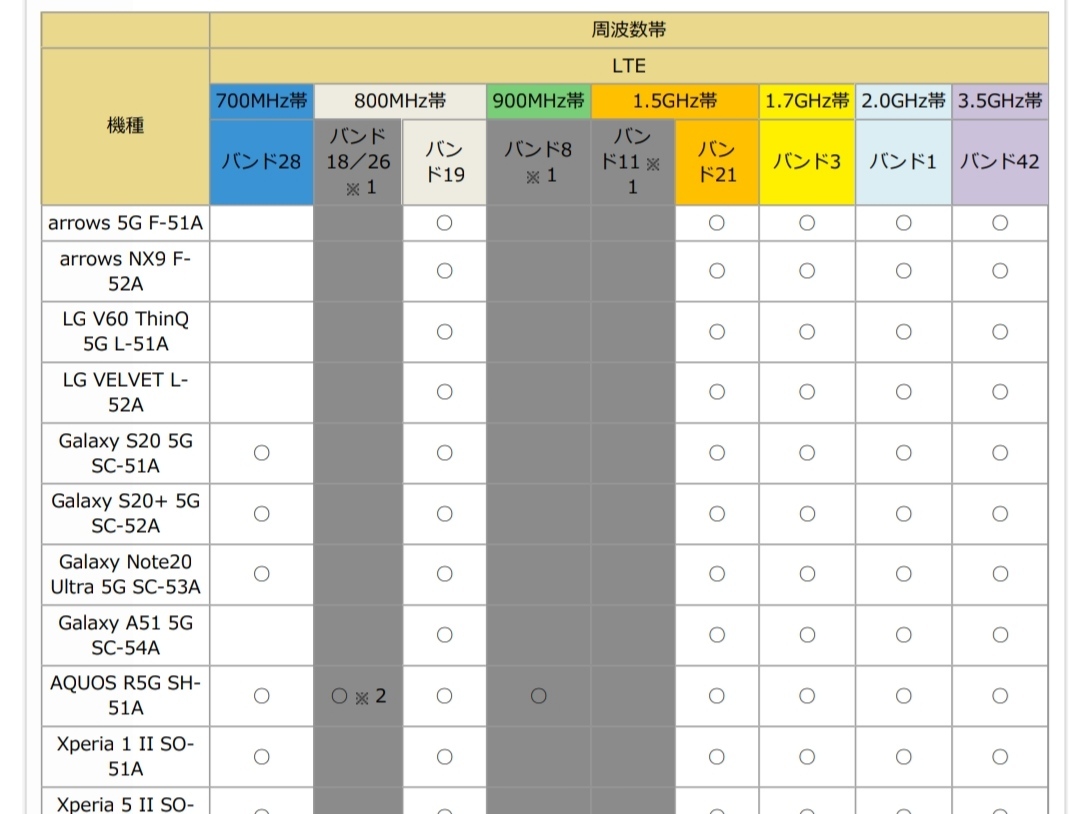Select the blue バンド28 header cell
1080x814 pixels.
[261, 162]
